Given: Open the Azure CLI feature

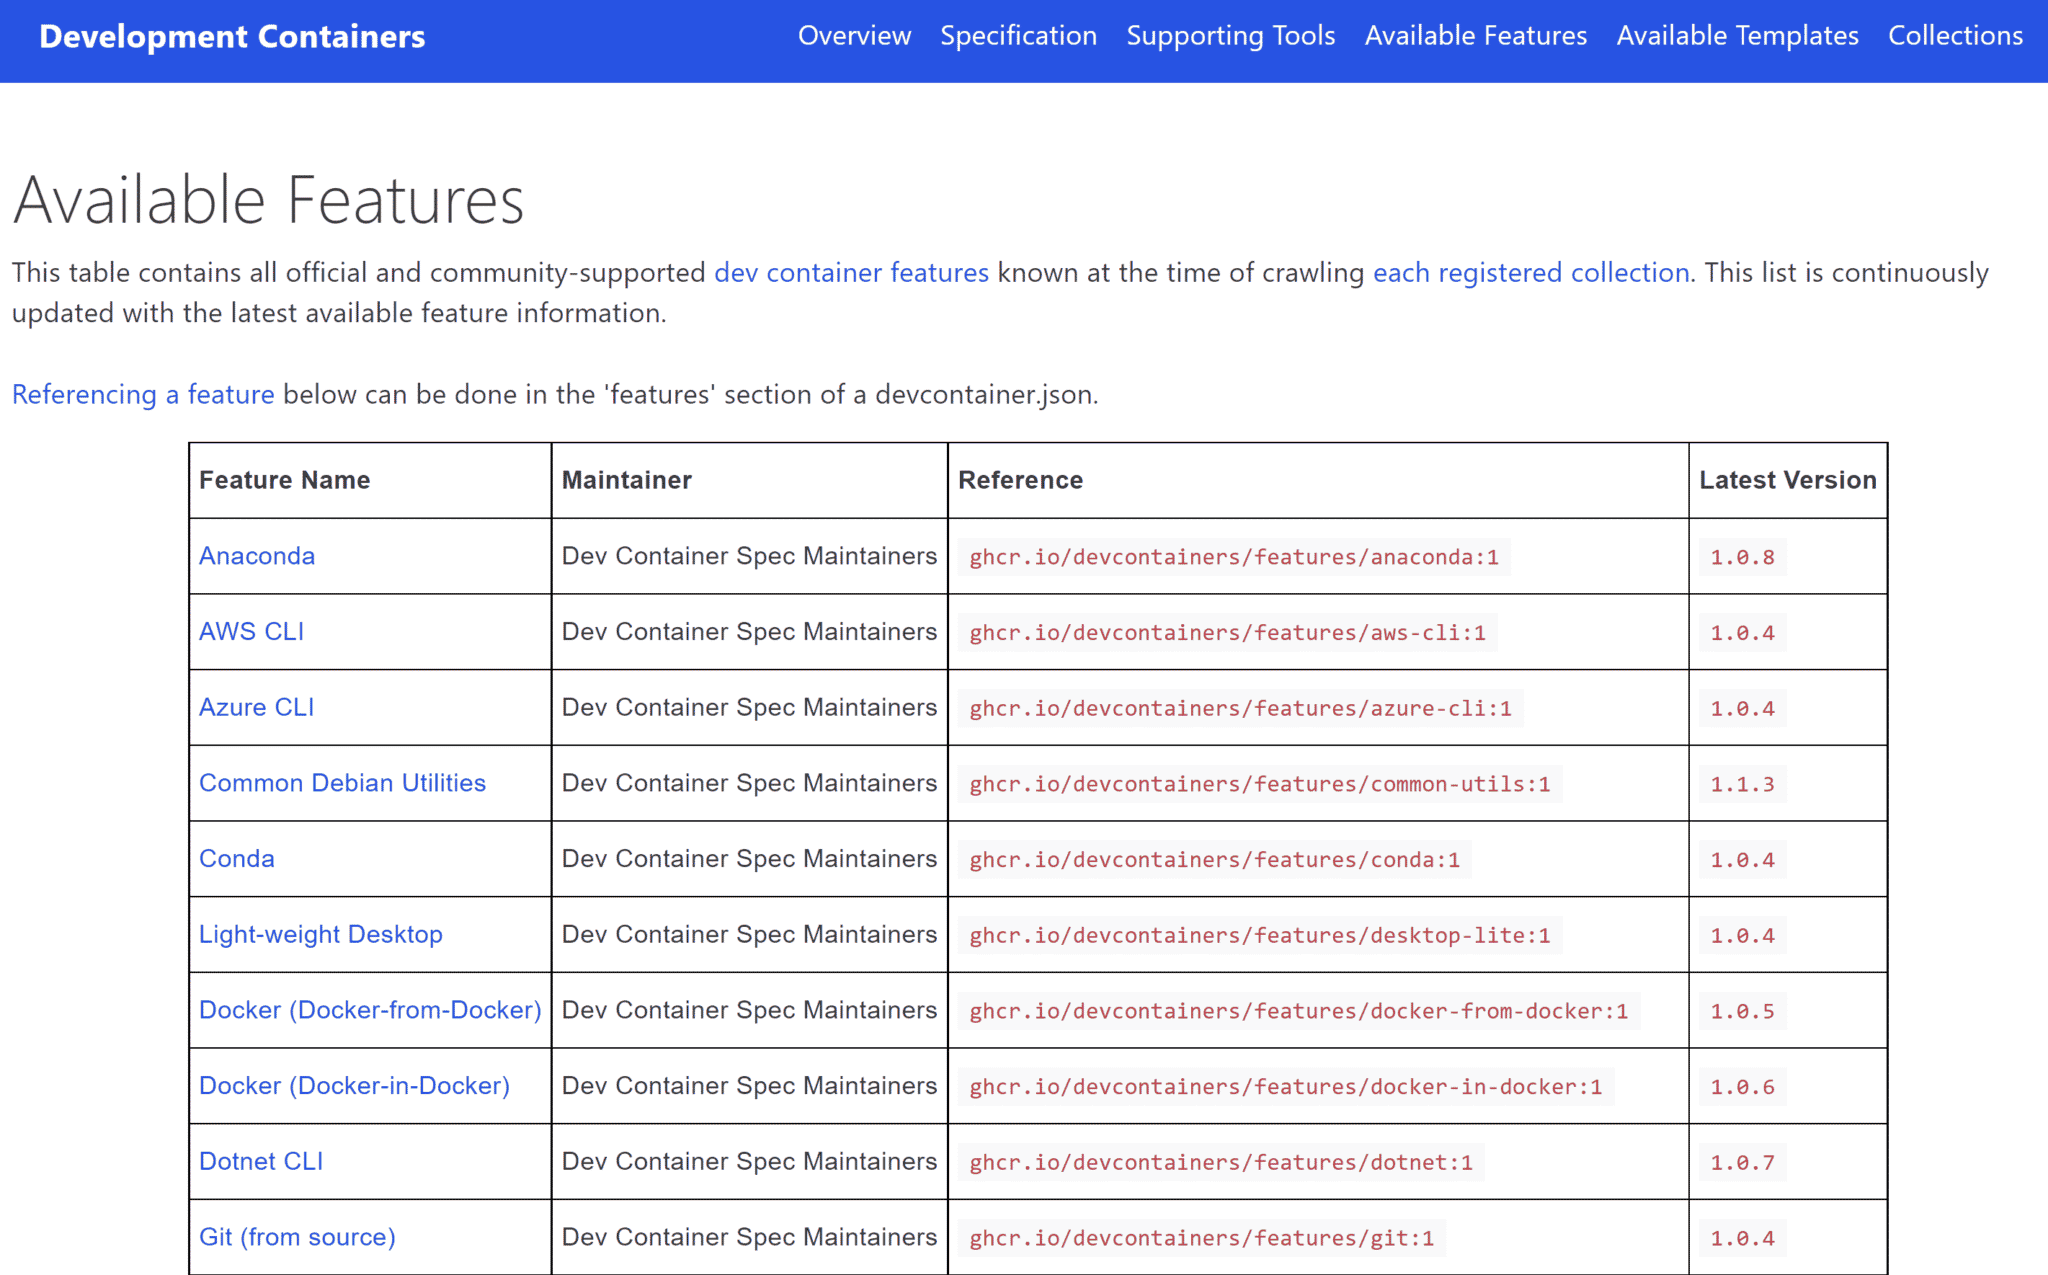Looking at the screenshot, I should tap(256, 707).
